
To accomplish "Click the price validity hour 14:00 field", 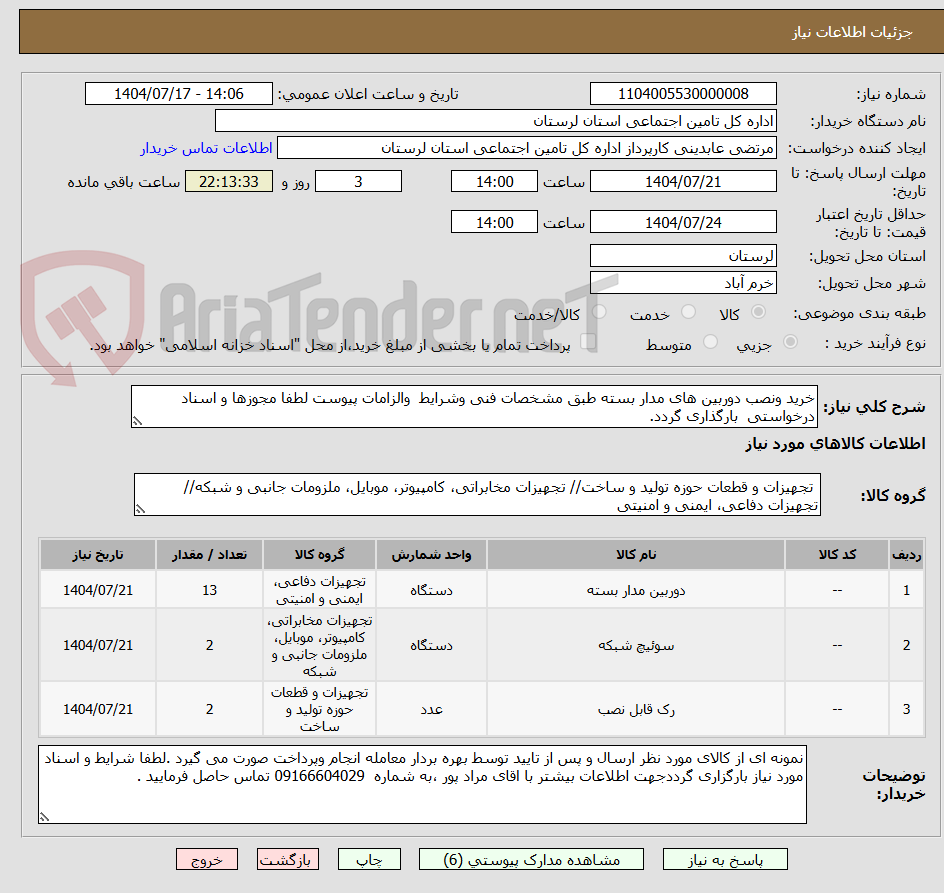I will point(494,222).
